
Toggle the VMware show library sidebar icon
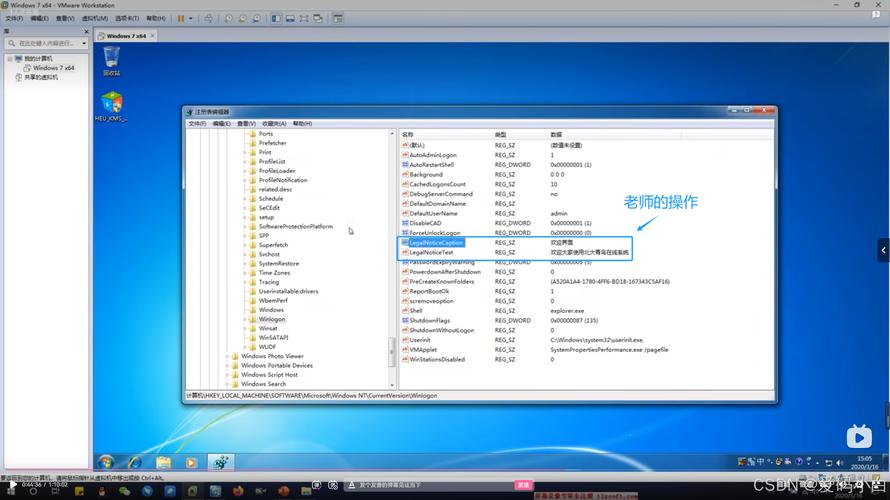click(x=276, y=18)
